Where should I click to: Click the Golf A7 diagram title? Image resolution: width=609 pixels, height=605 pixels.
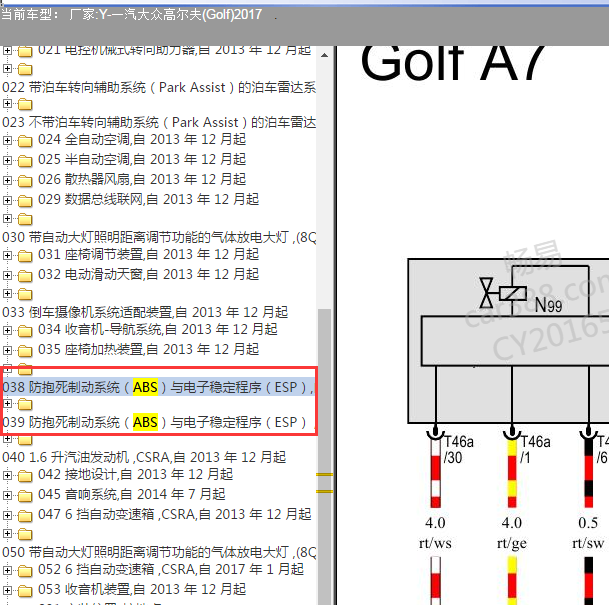tap(453, 62)
